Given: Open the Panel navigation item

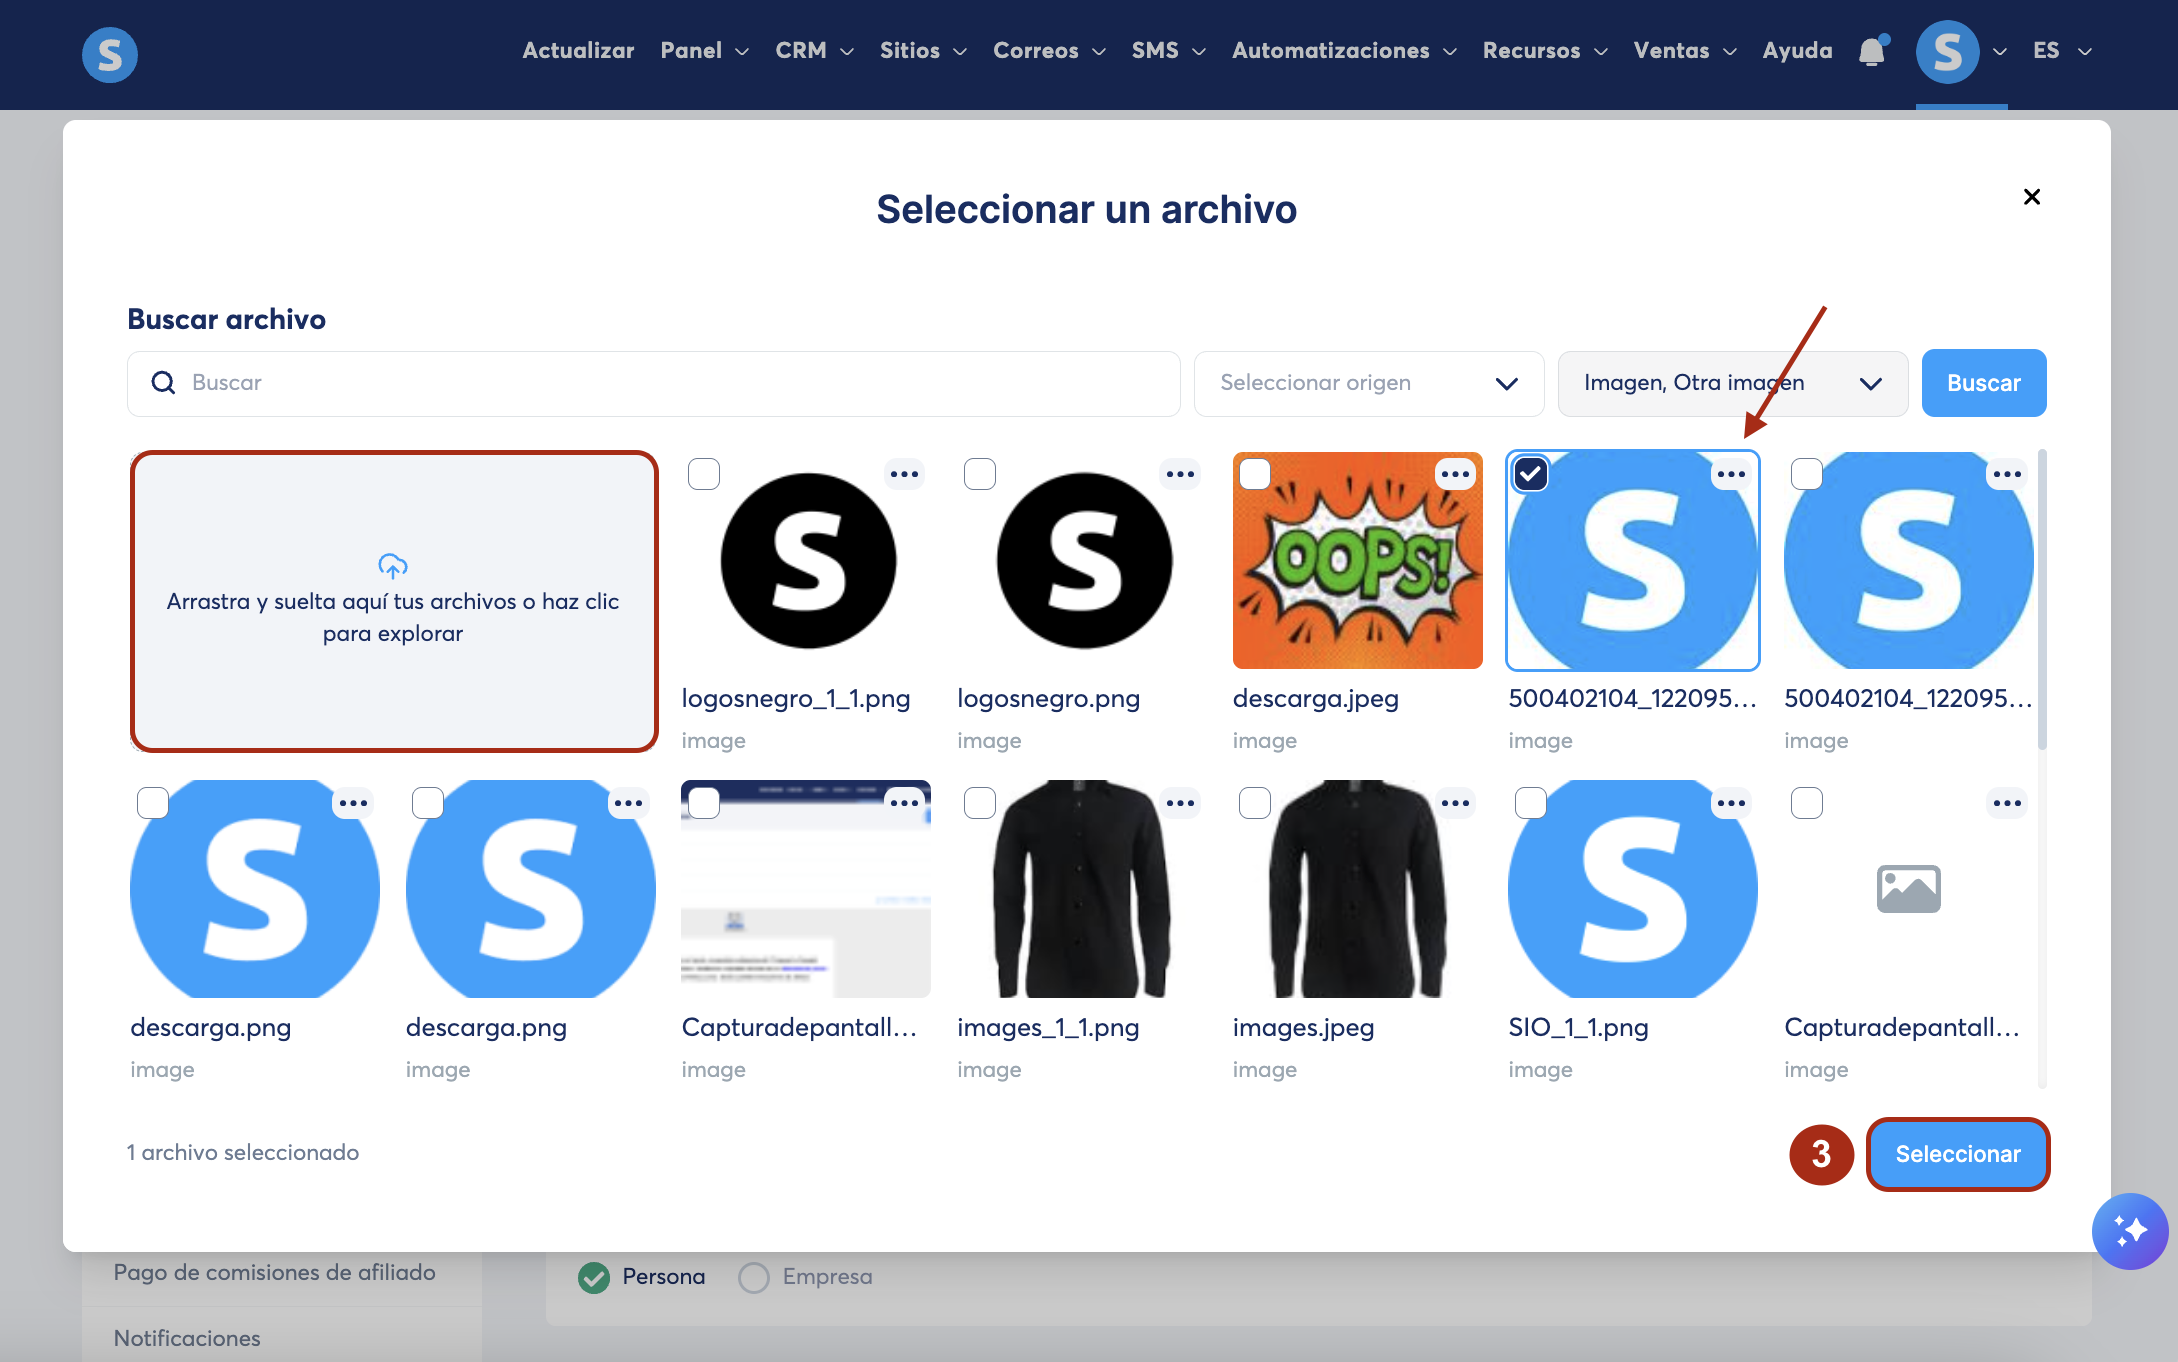Looking at the screenshot, I should [704, 51].
